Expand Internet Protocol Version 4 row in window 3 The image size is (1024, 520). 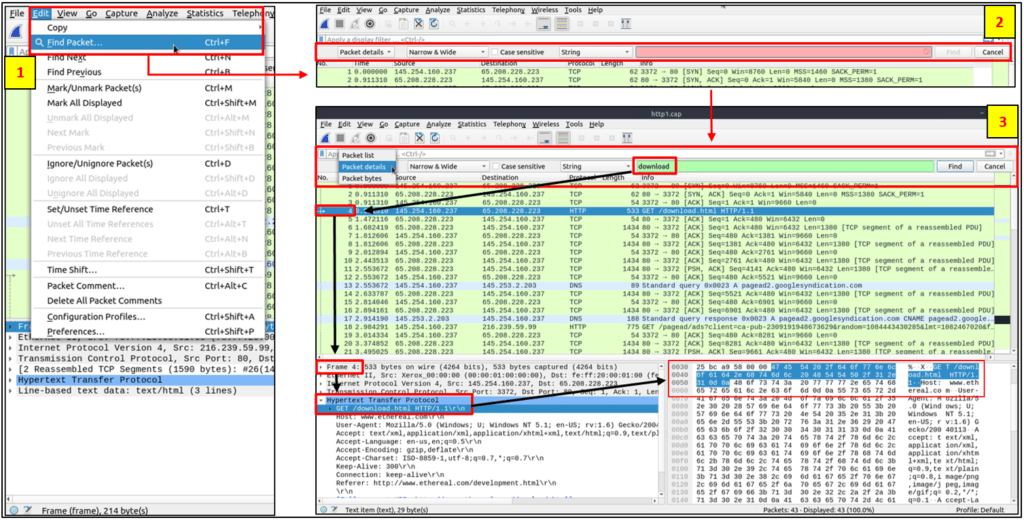(x=321, y=383)
